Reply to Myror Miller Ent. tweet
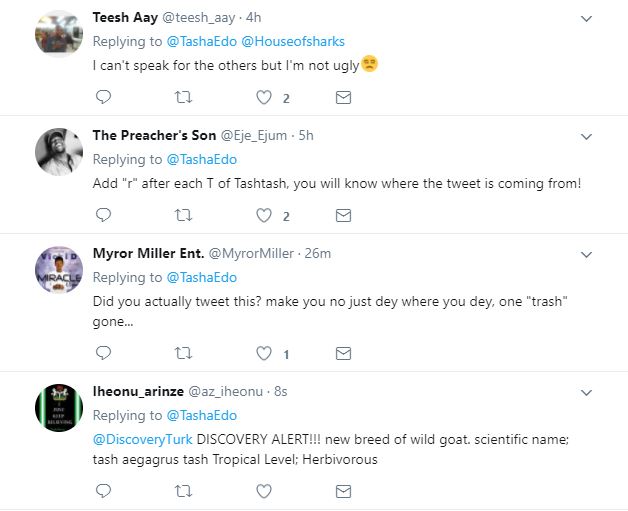This screenshot has width=628, height=511. pyautogui.click(x=103, y=353)
